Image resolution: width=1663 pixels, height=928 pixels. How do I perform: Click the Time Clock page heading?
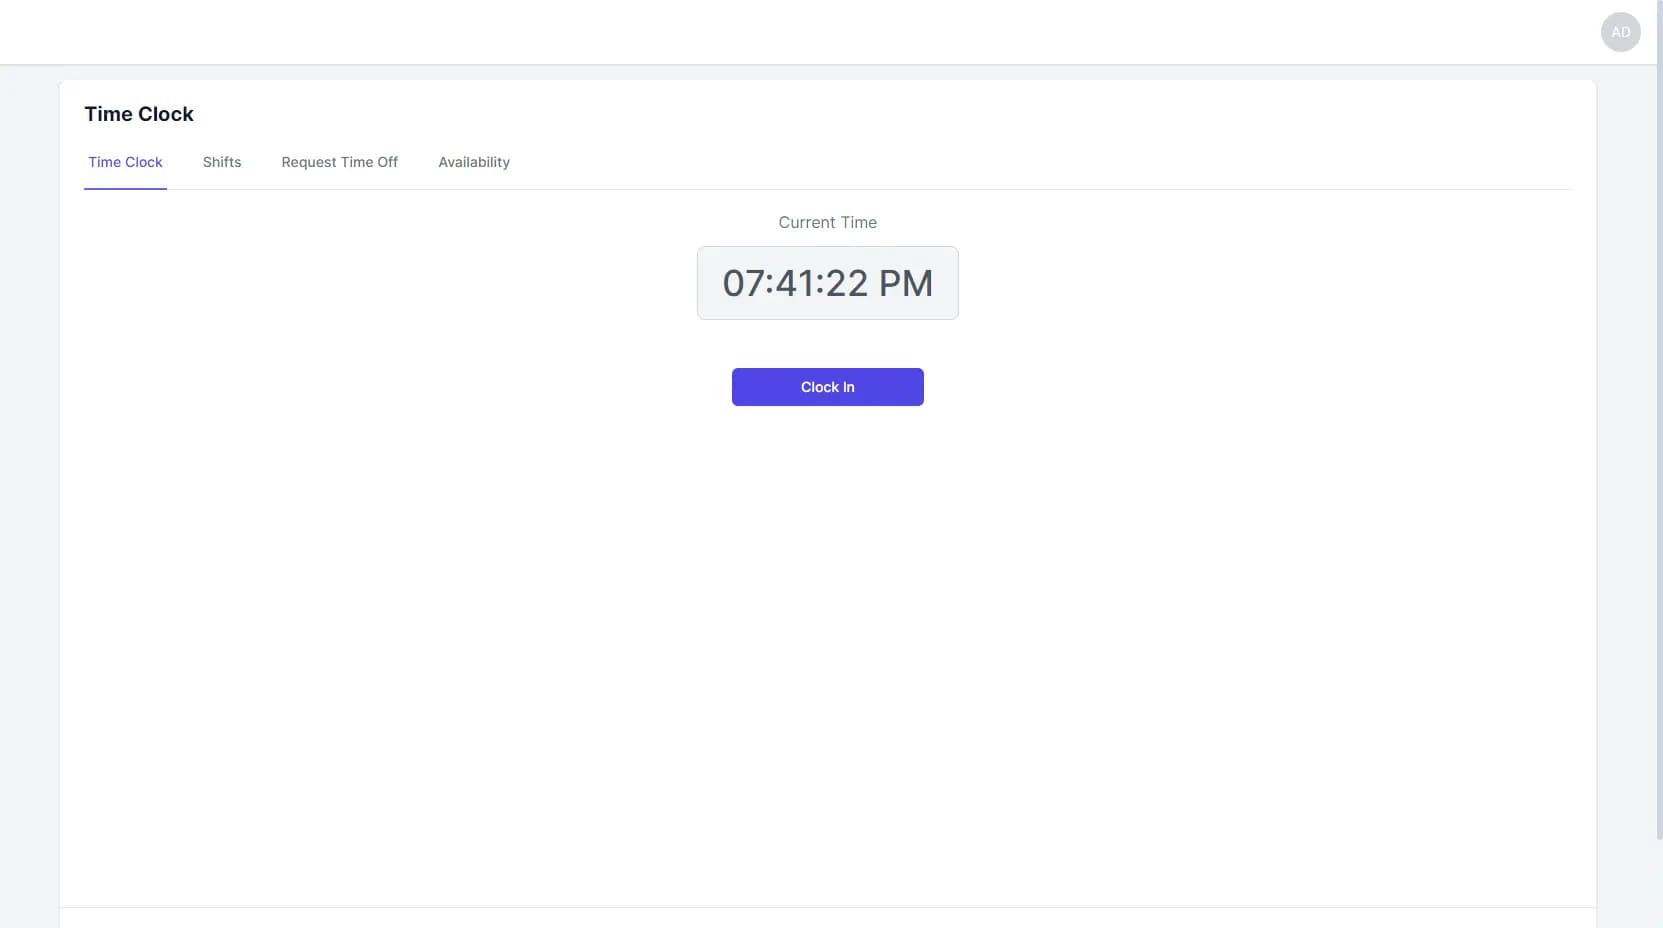139,113
